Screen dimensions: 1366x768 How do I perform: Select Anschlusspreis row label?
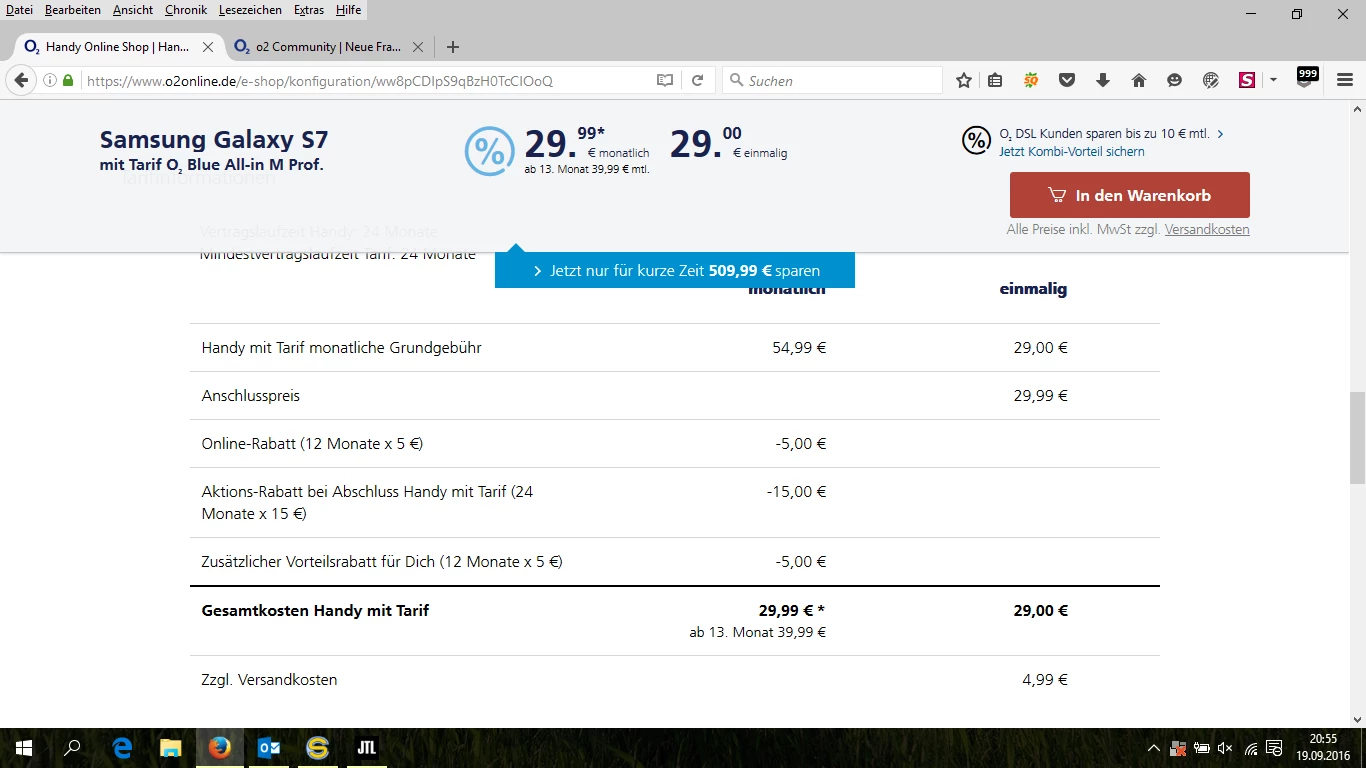point(251,396)
